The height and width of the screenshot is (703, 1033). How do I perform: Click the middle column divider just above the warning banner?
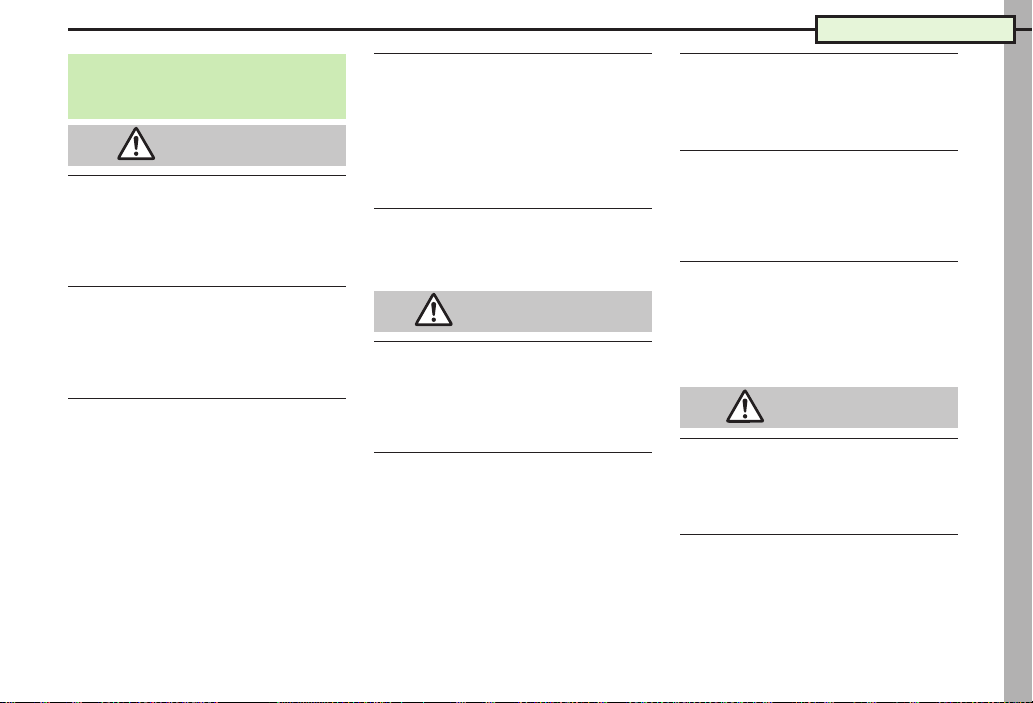tap(513, 208)
